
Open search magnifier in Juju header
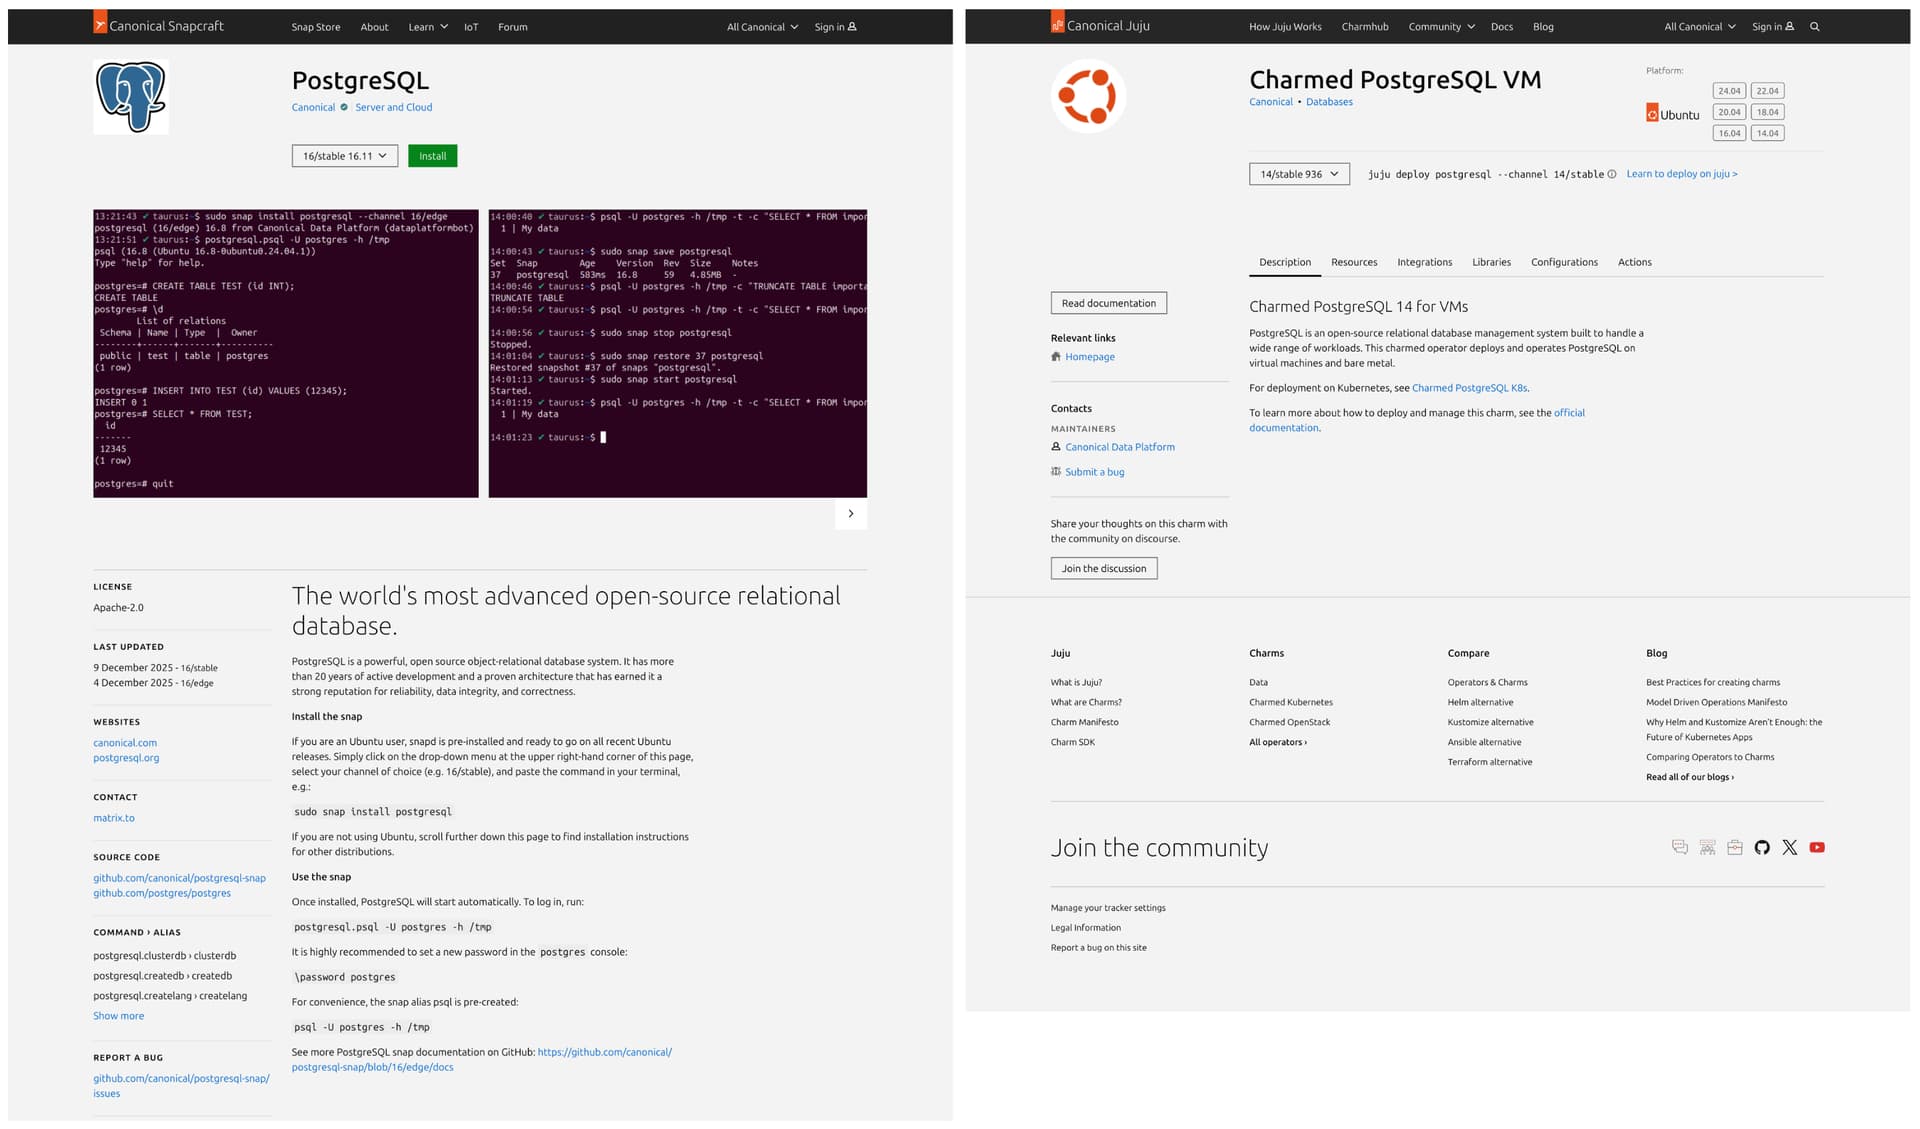coord(1814,27)
